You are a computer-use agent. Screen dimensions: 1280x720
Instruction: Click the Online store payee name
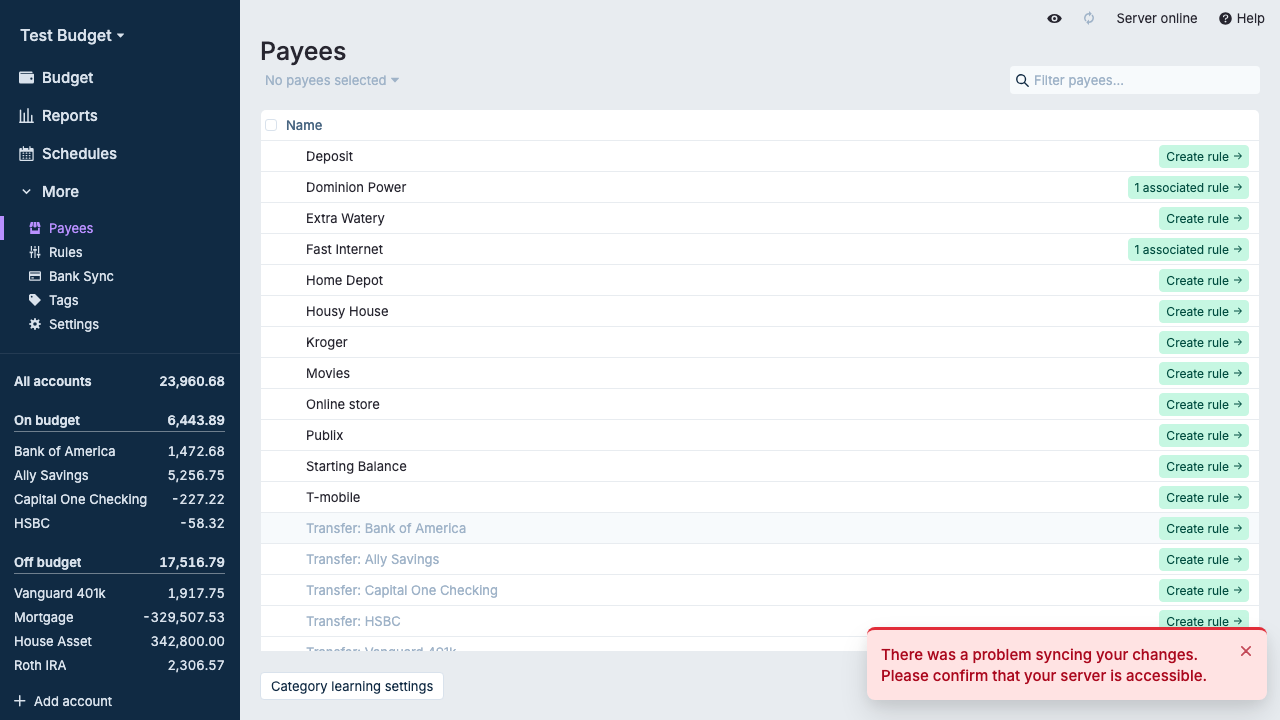click(x=343, y=404)
